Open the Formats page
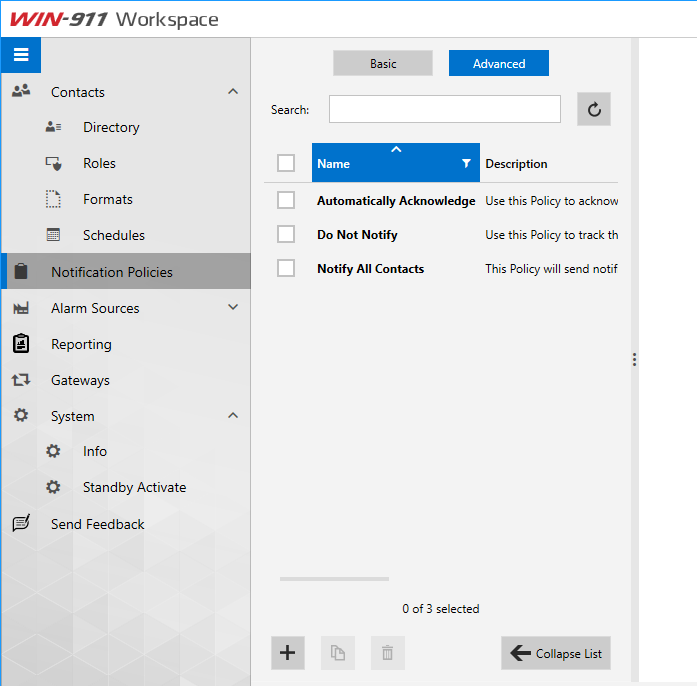The height and width of the screenshot is (686, 697). (x=108, y=199)
